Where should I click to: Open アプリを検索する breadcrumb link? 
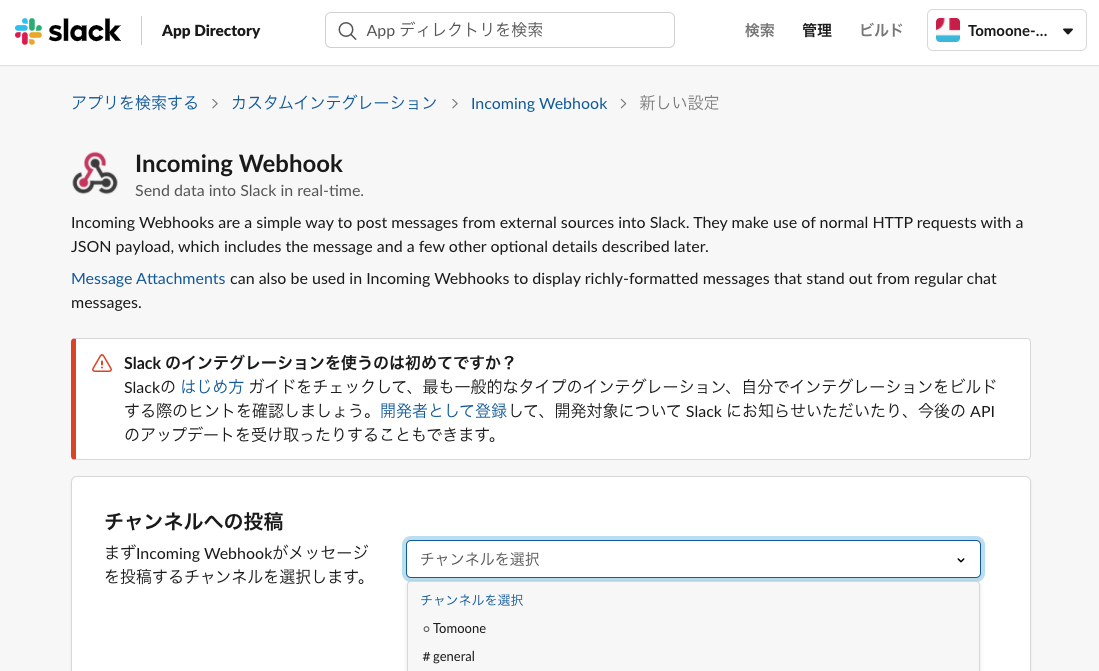pos(135,103)
